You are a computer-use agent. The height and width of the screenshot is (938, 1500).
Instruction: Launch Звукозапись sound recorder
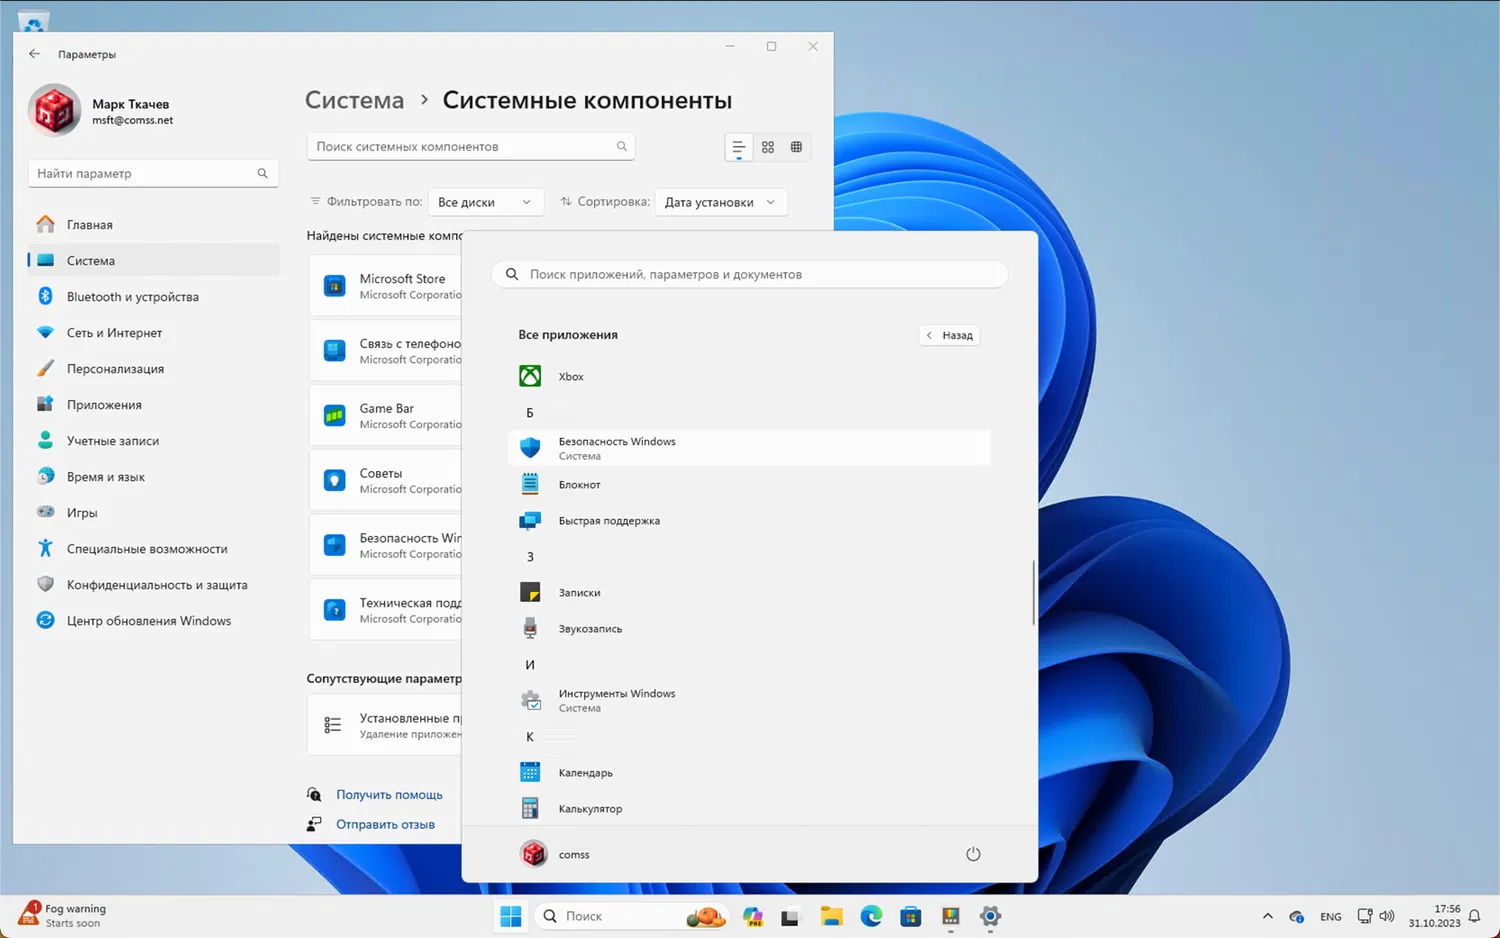749,629
